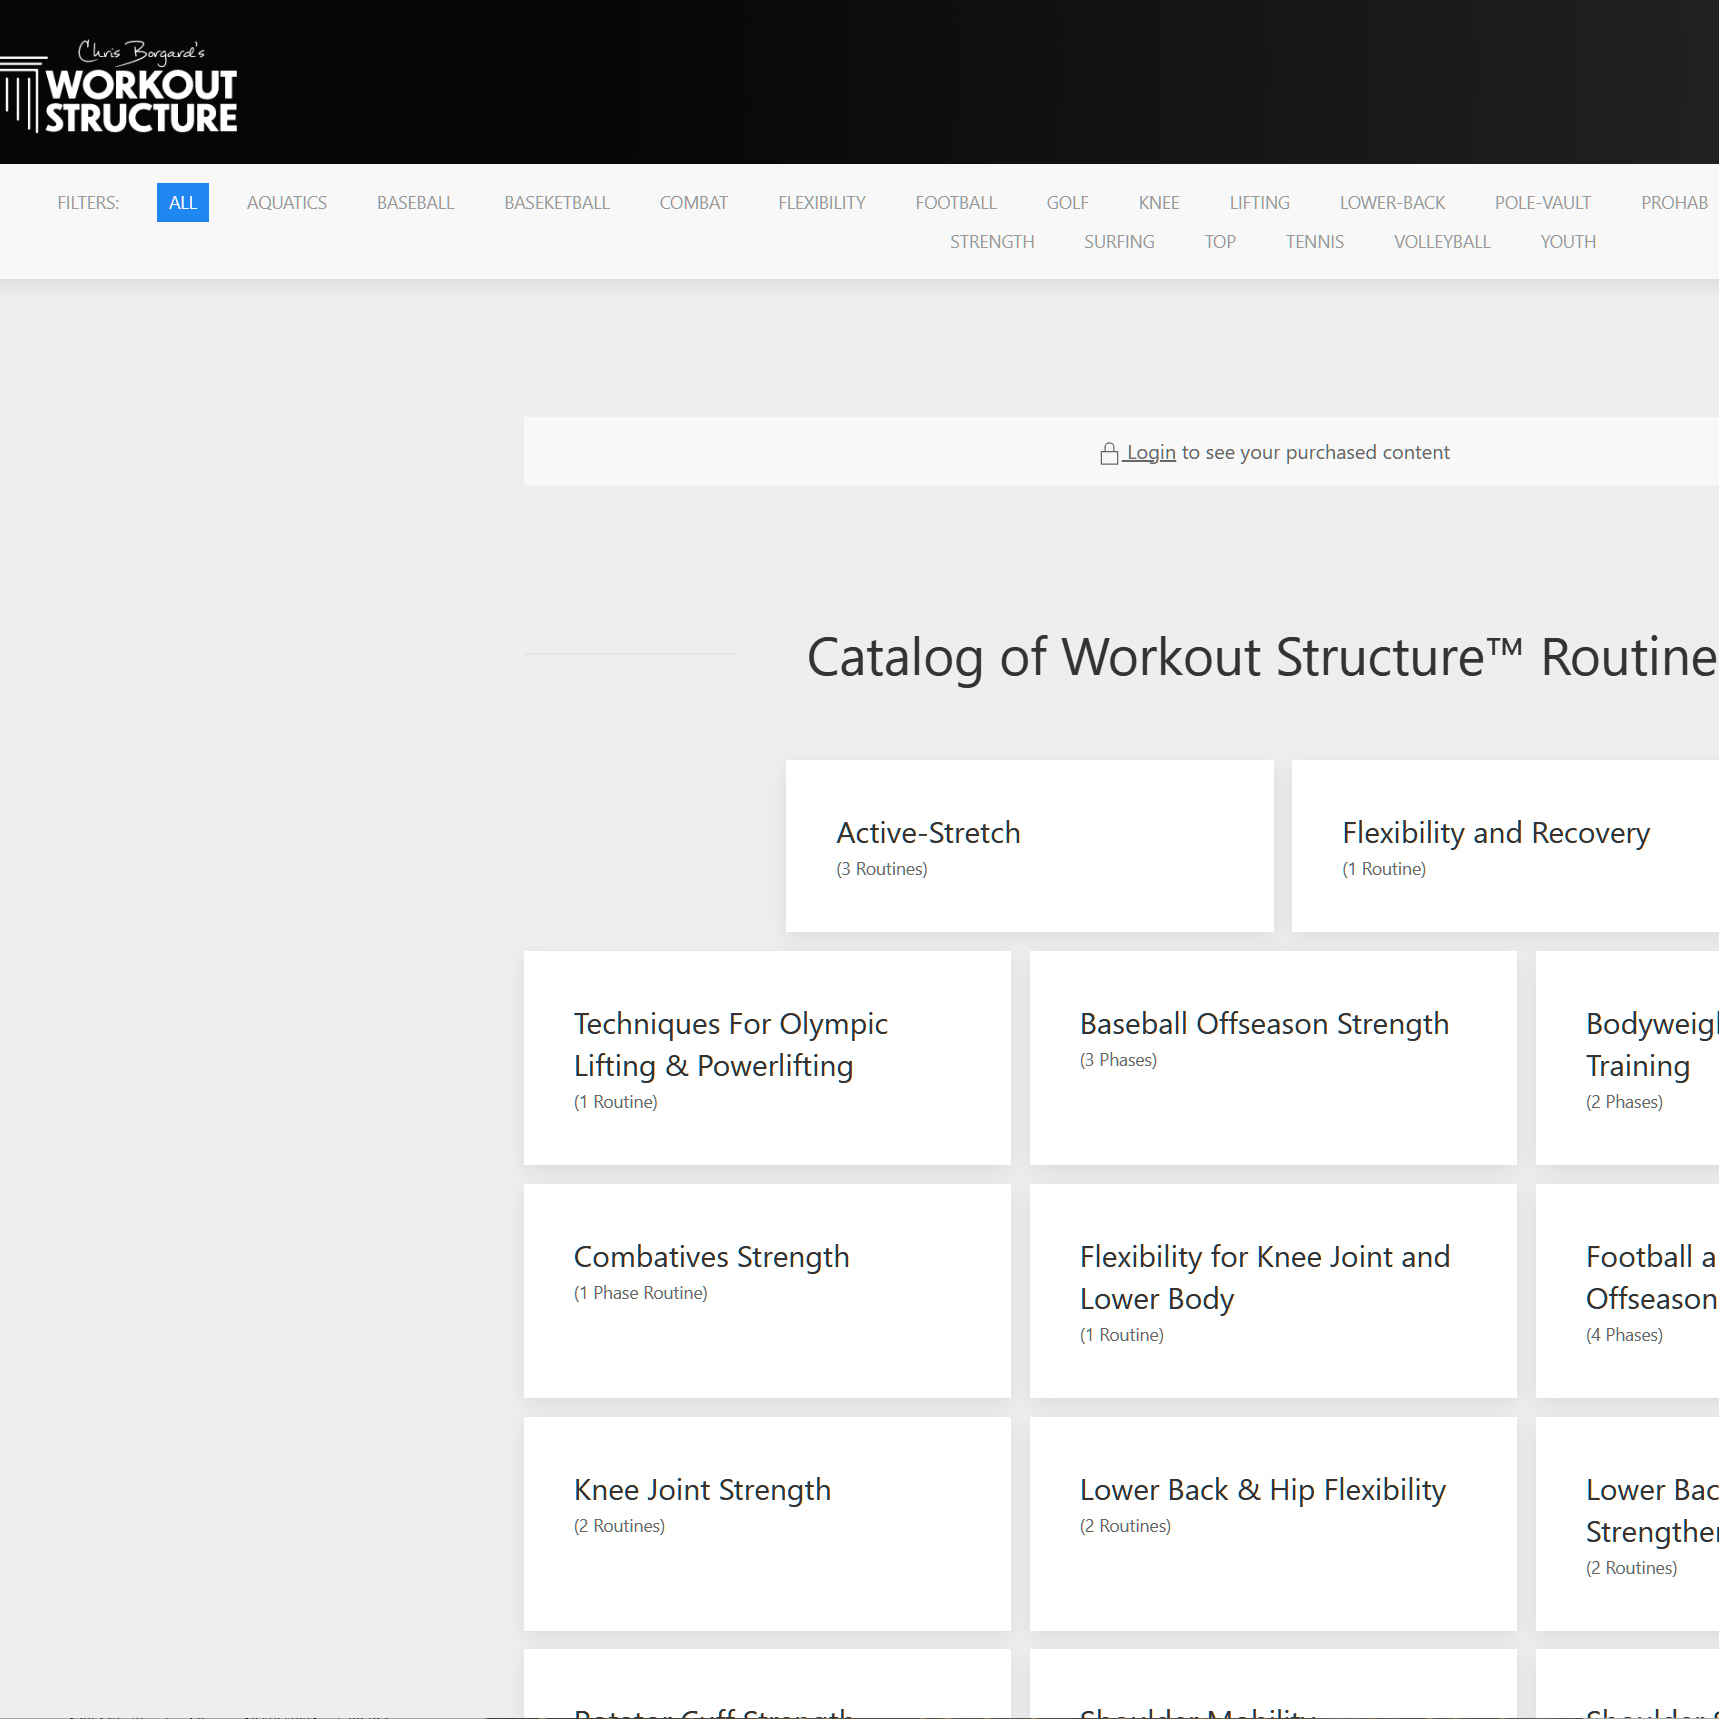This screenshot has width=1719, height=1719.
Task: Choose the YOUTH filter
Action: (1567, 242)
